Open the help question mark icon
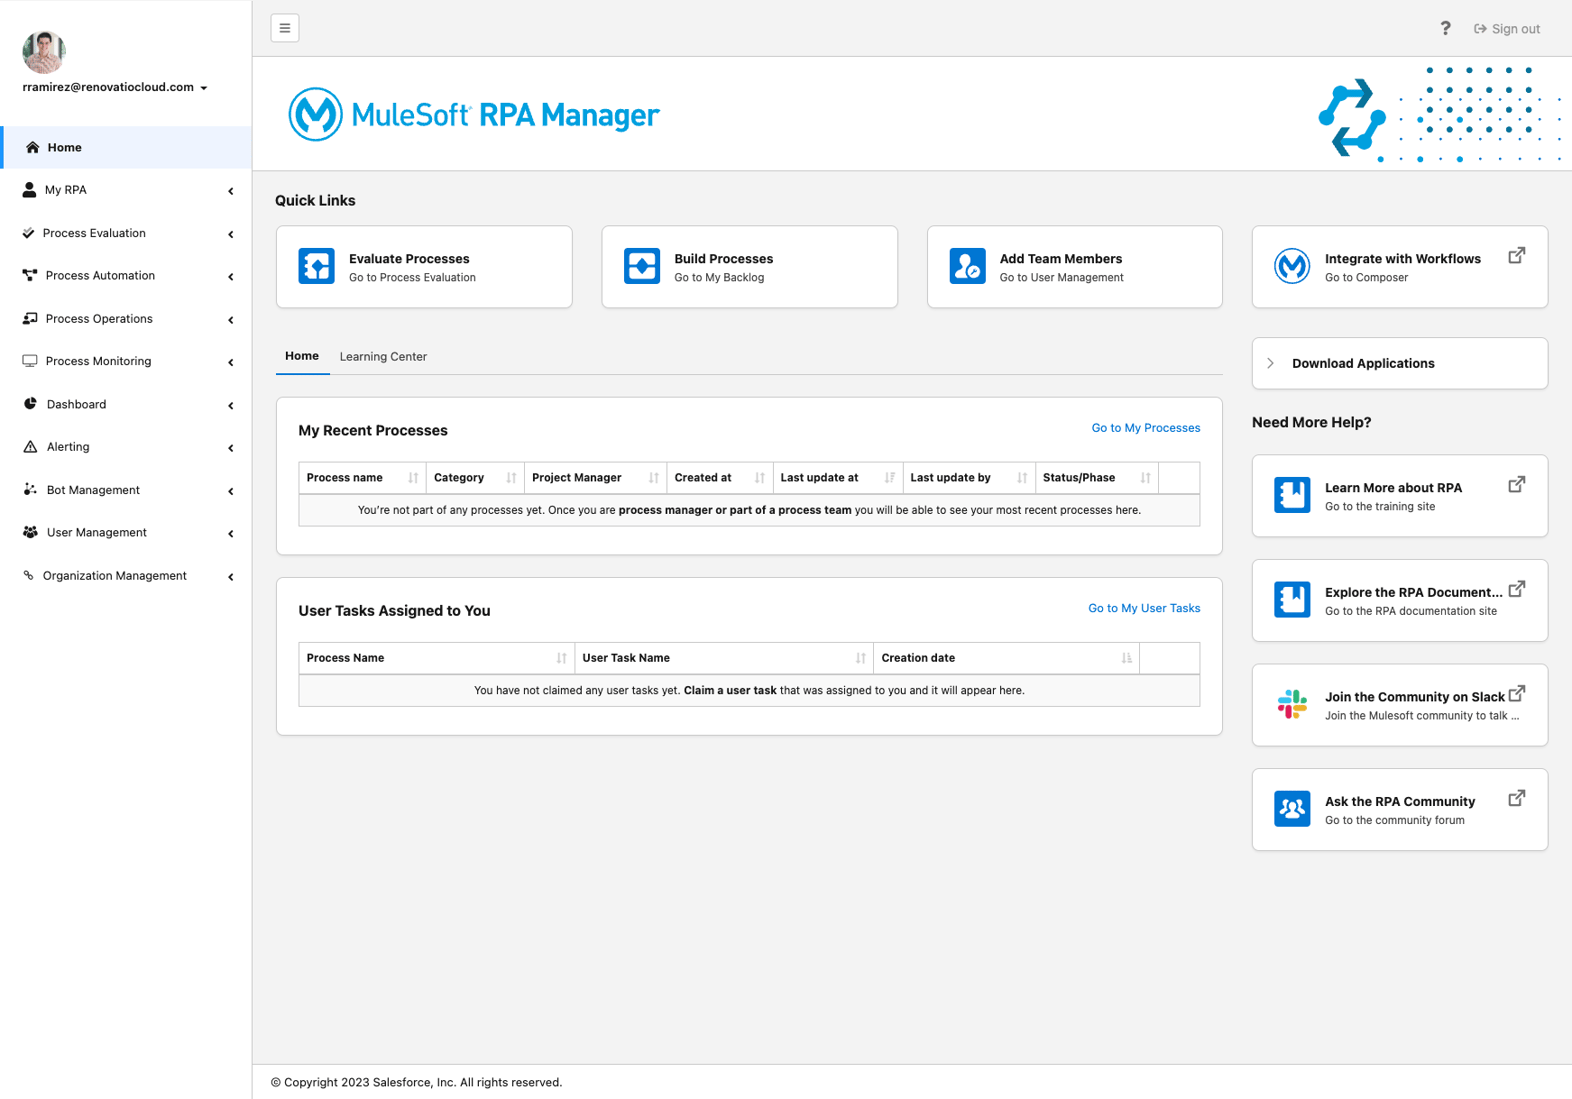 (x=1445, y=28)
